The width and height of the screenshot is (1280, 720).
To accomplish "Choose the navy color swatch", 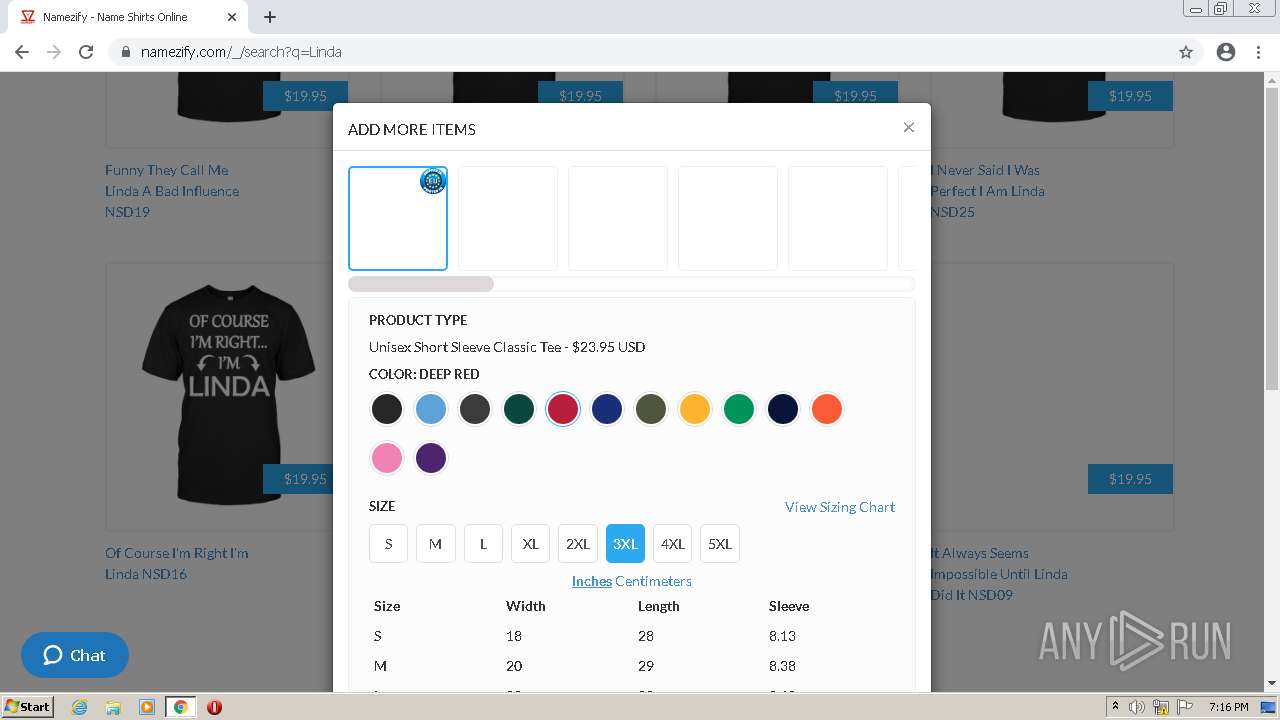I will point(783,409).
